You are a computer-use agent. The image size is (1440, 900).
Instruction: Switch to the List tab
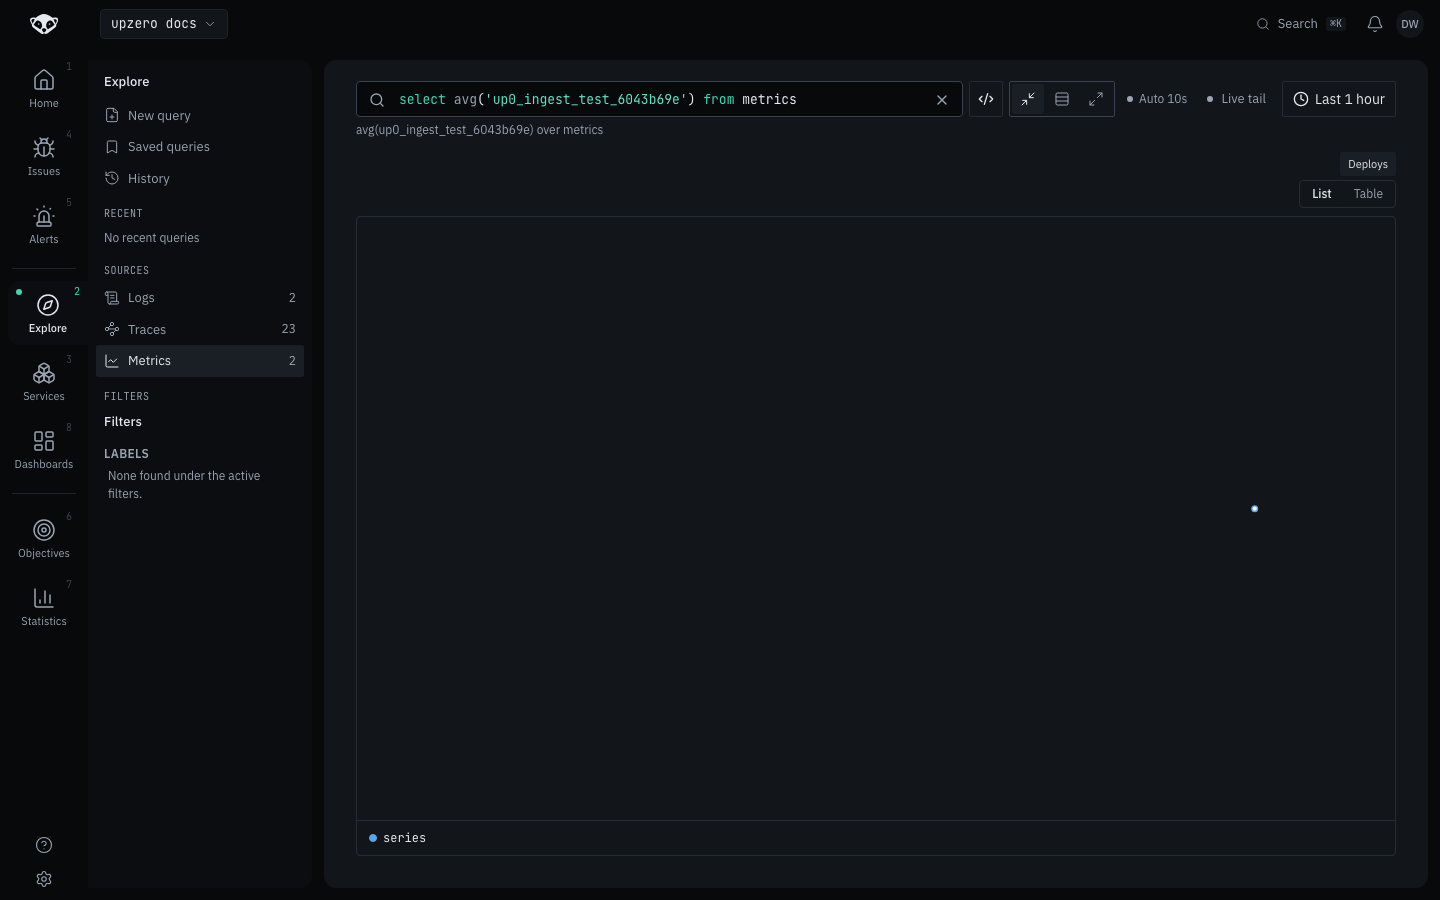tap(1322, 194)
